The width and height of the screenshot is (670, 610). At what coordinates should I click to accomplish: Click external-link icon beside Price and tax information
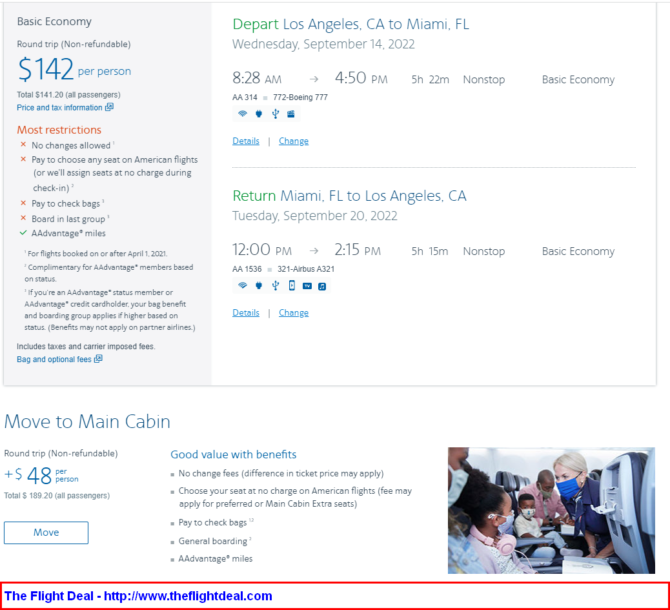[109, 107]
